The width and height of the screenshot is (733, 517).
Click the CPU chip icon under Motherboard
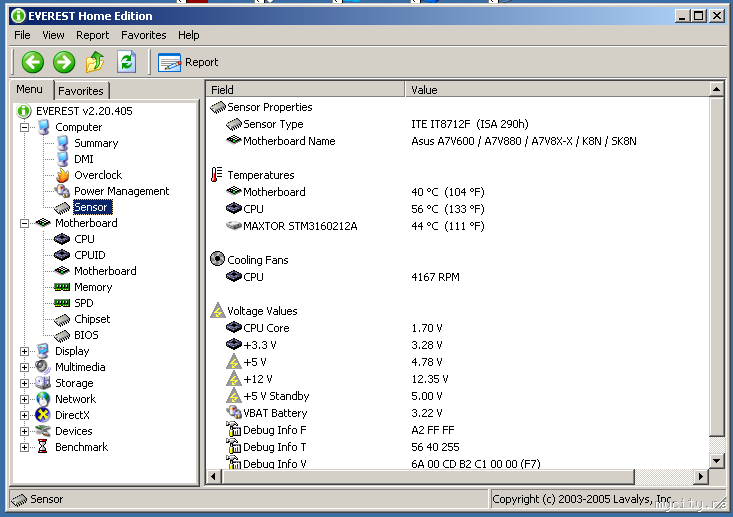click(62, 239)
